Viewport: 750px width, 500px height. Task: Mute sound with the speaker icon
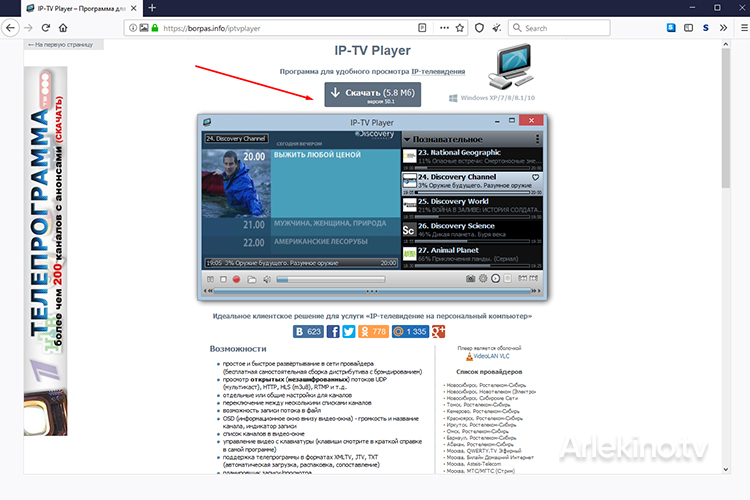(x=267, y=279)
